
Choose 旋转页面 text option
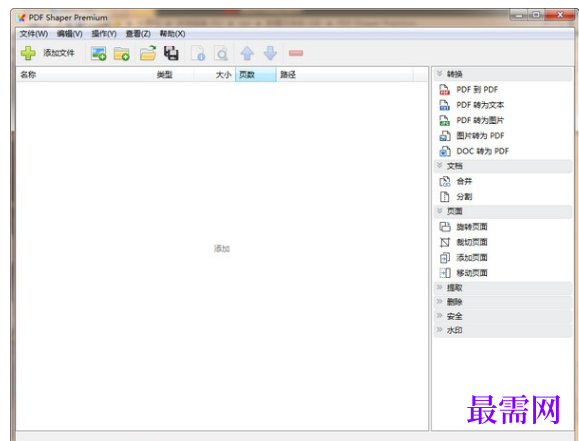click(472, 227)
